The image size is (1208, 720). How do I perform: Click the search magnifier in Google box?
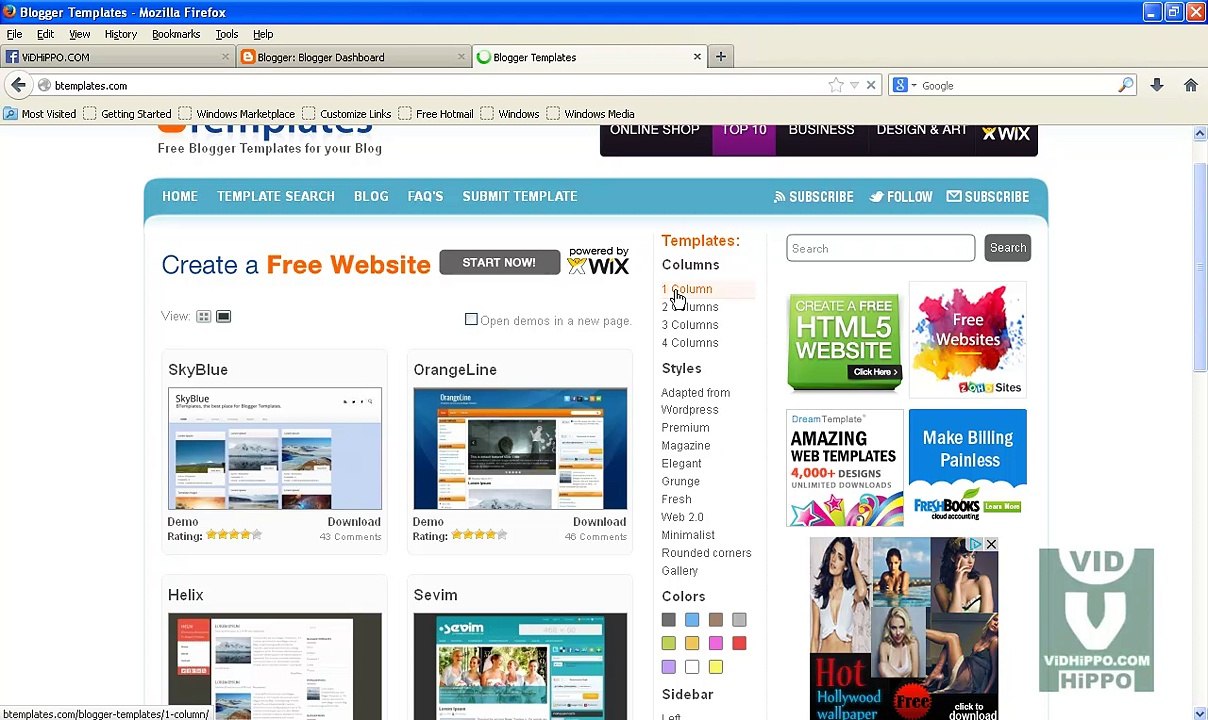click(x=1126, y=86)
